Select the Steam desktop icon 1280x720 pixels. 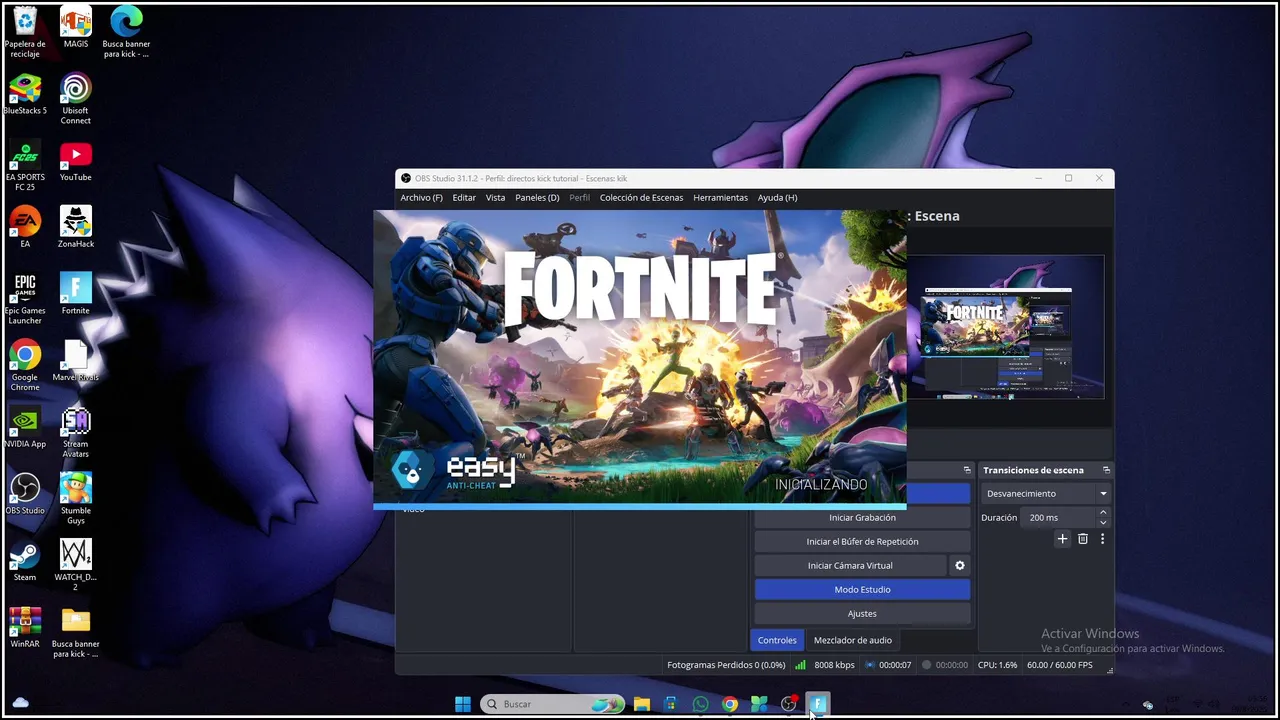coord(25,561)
